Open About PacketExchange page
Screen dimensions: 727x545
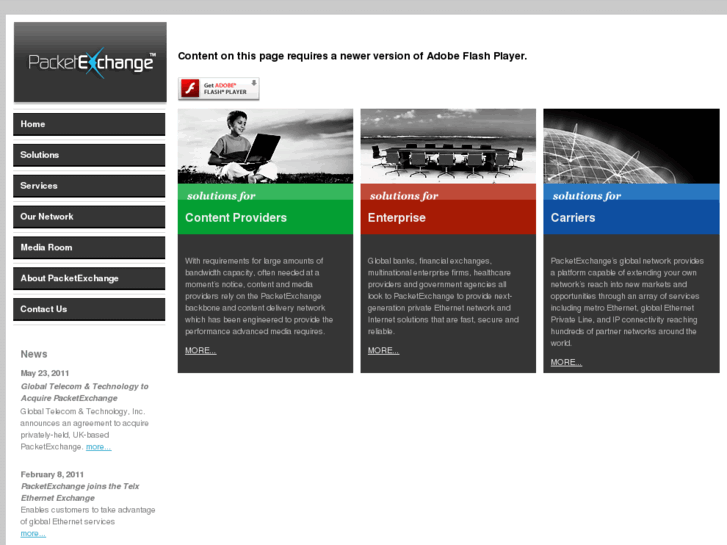[x=89, y=278]
